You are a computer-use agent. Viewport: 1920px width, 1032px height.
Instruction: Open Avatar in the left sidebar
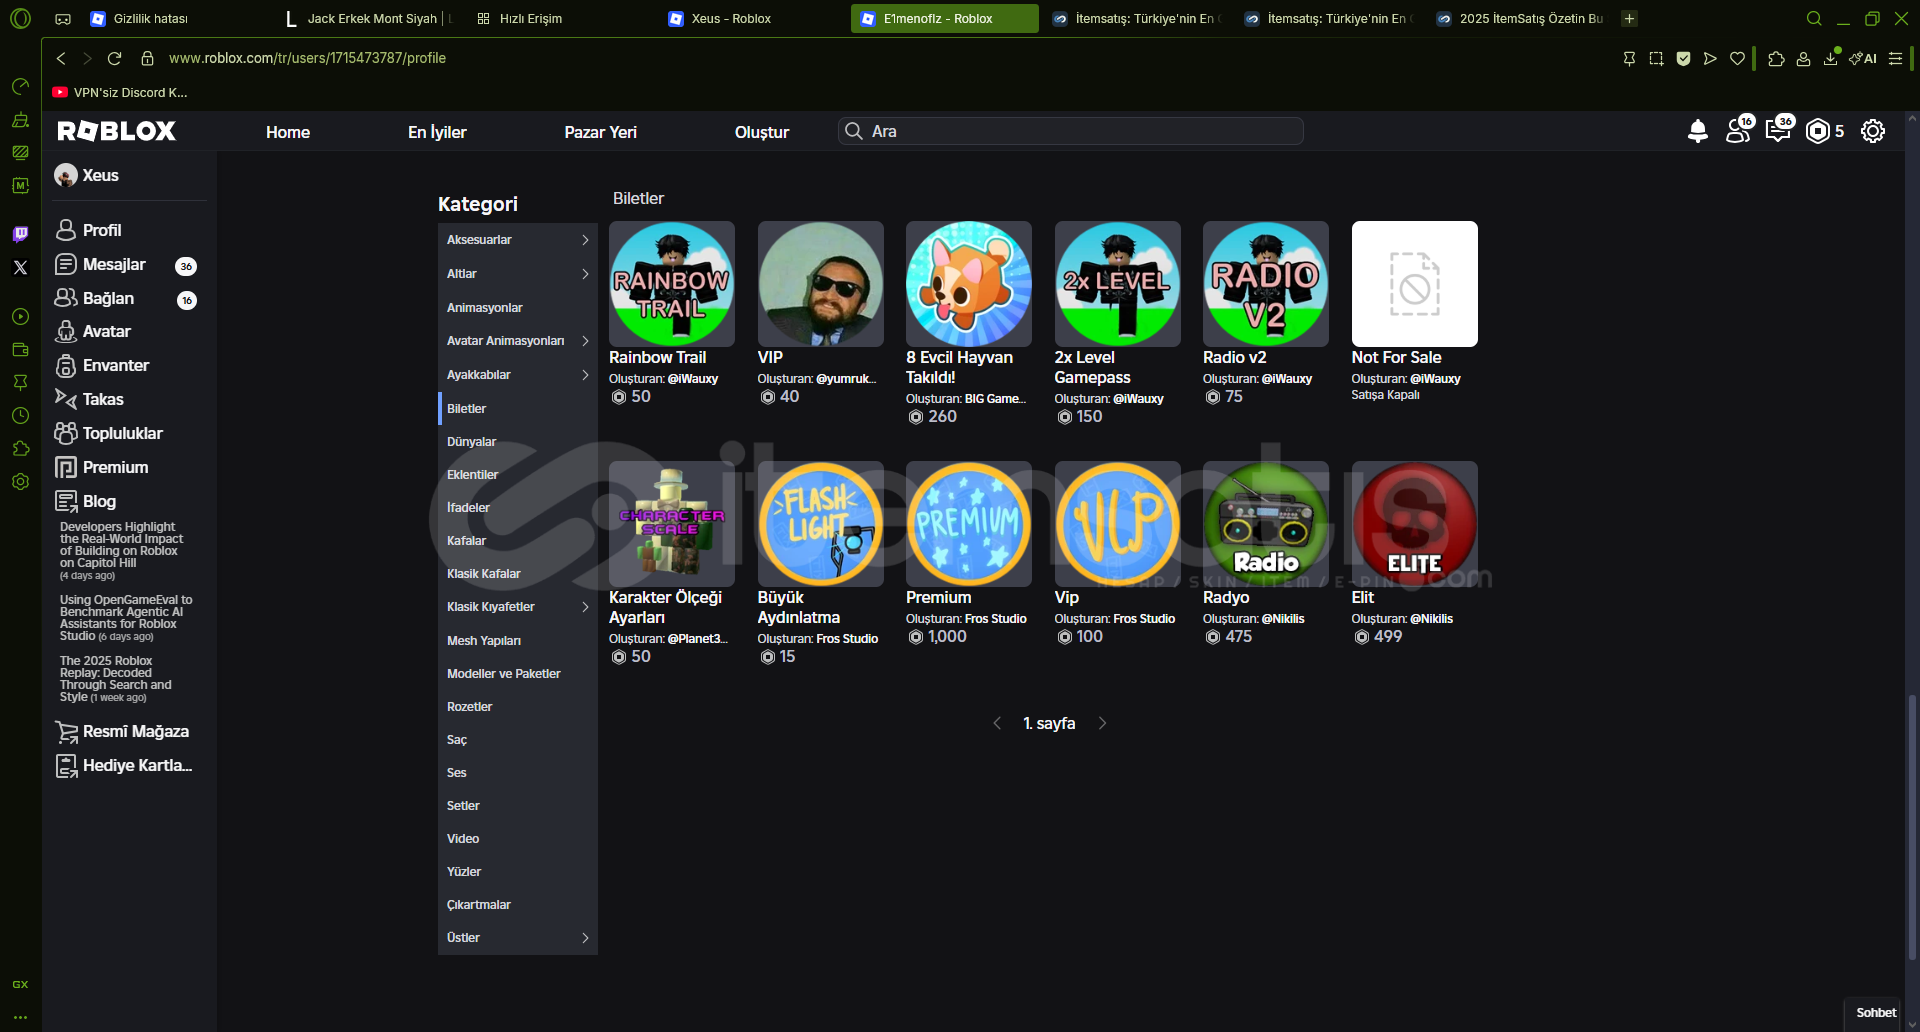coord(94,332)
